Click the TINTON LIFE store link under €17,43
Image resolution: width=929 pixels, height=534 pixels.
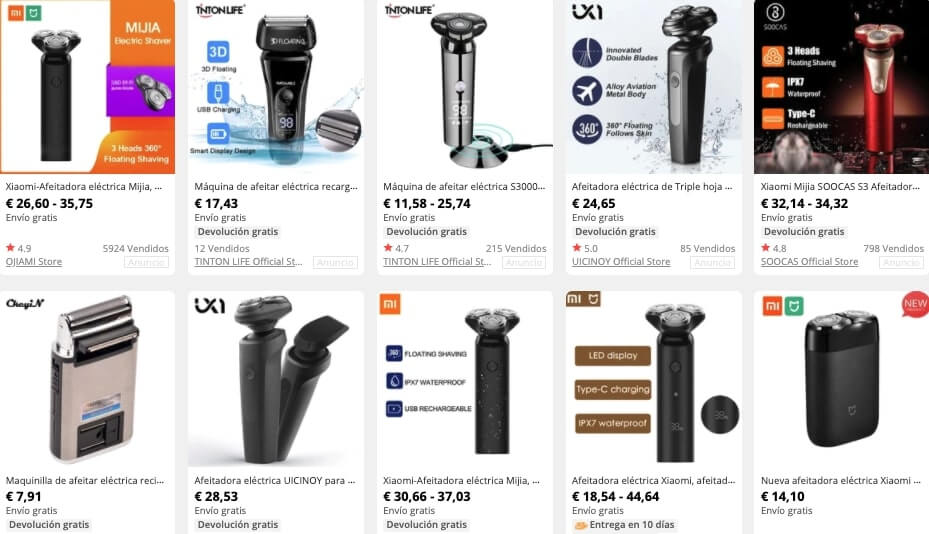pyautogui.click(x=248, y=261)
